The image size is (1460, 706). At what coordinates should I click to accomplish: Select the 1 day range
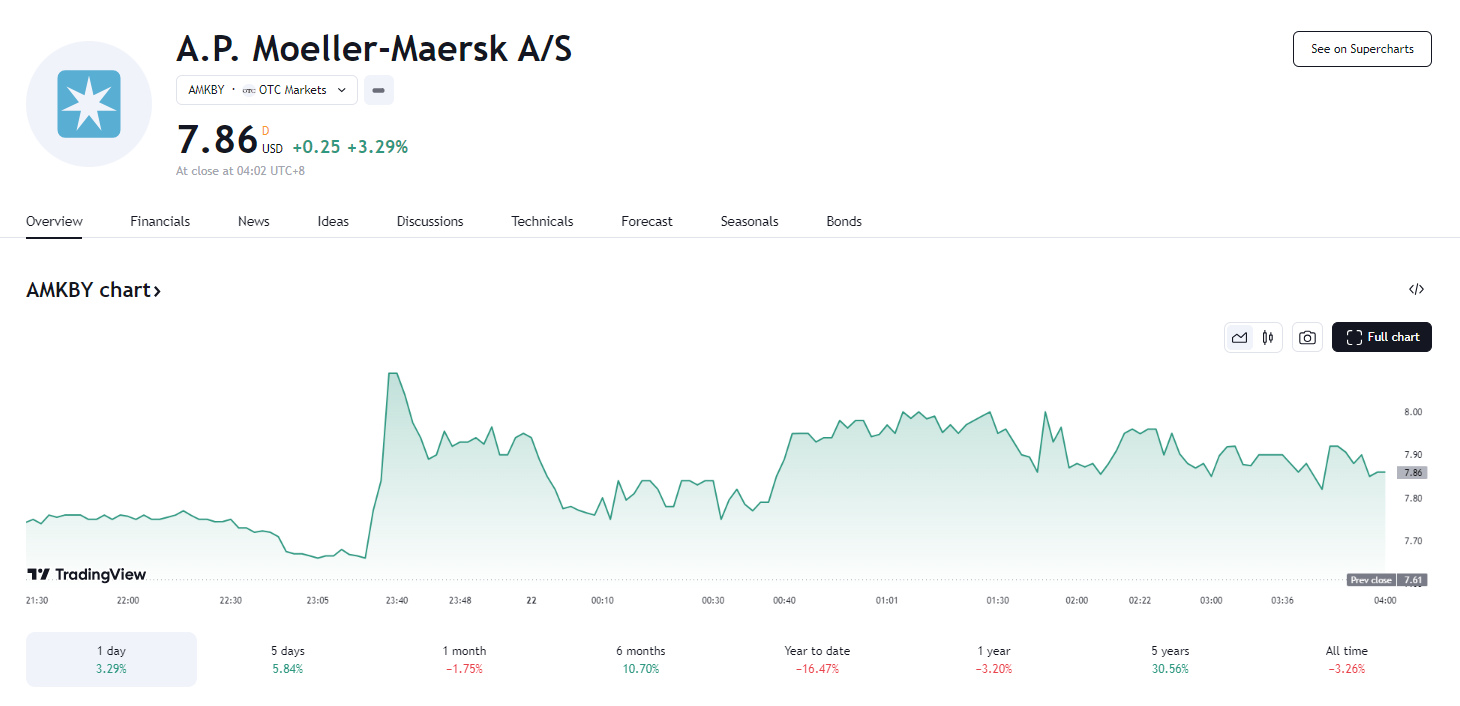tap(111, 659)
